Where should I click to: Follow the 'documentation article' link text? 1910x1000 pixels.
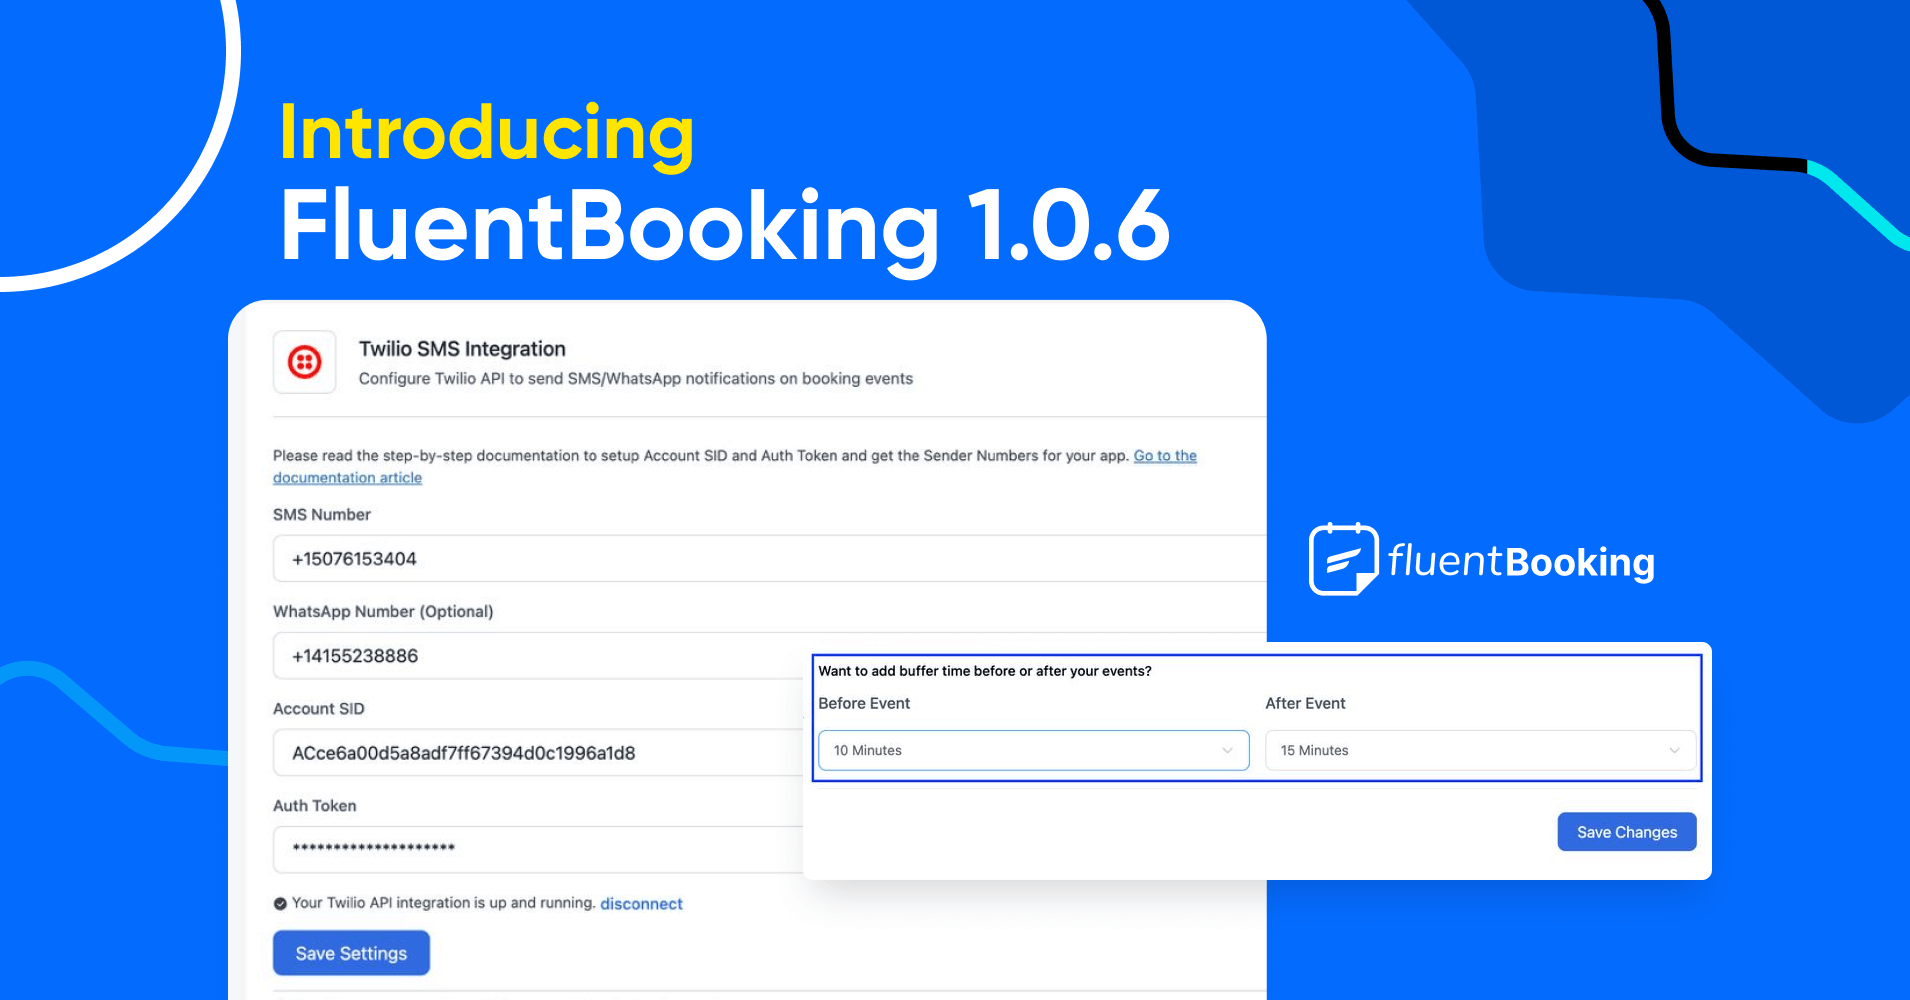[347, 478]
